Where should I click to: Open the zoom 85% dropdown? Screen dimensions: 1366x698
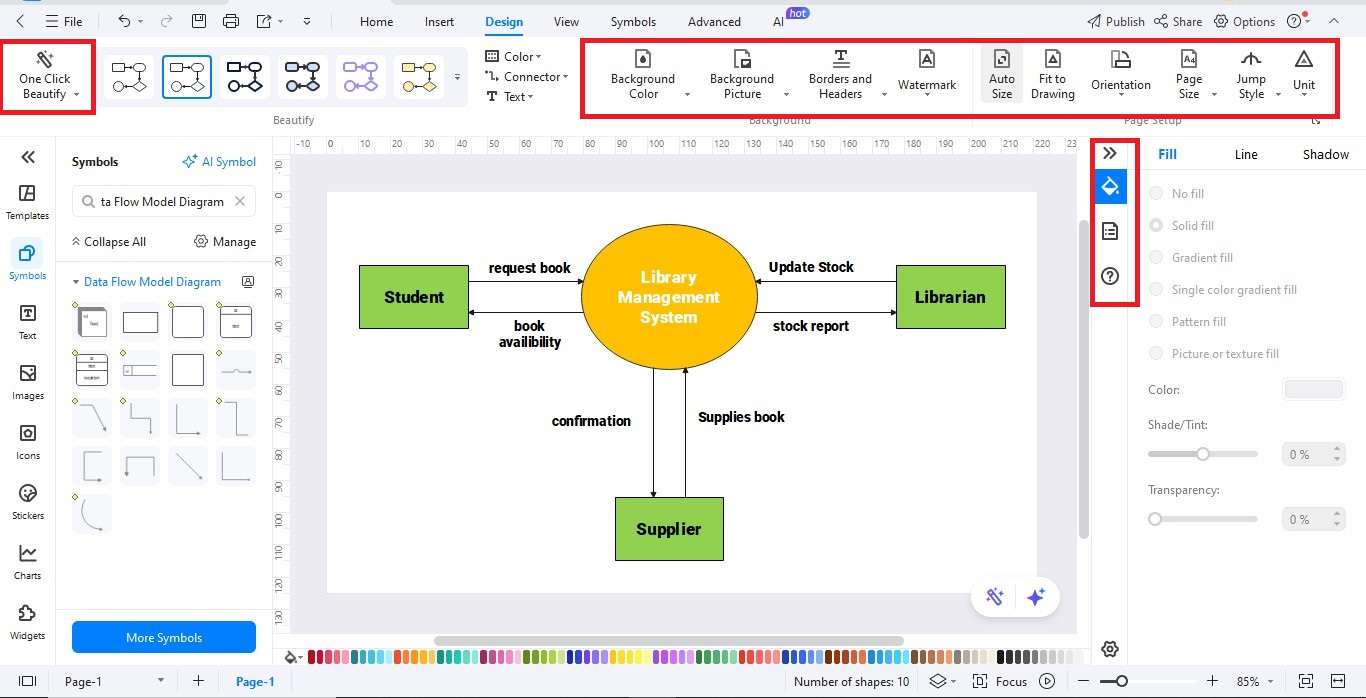(x=1273, y=681)
